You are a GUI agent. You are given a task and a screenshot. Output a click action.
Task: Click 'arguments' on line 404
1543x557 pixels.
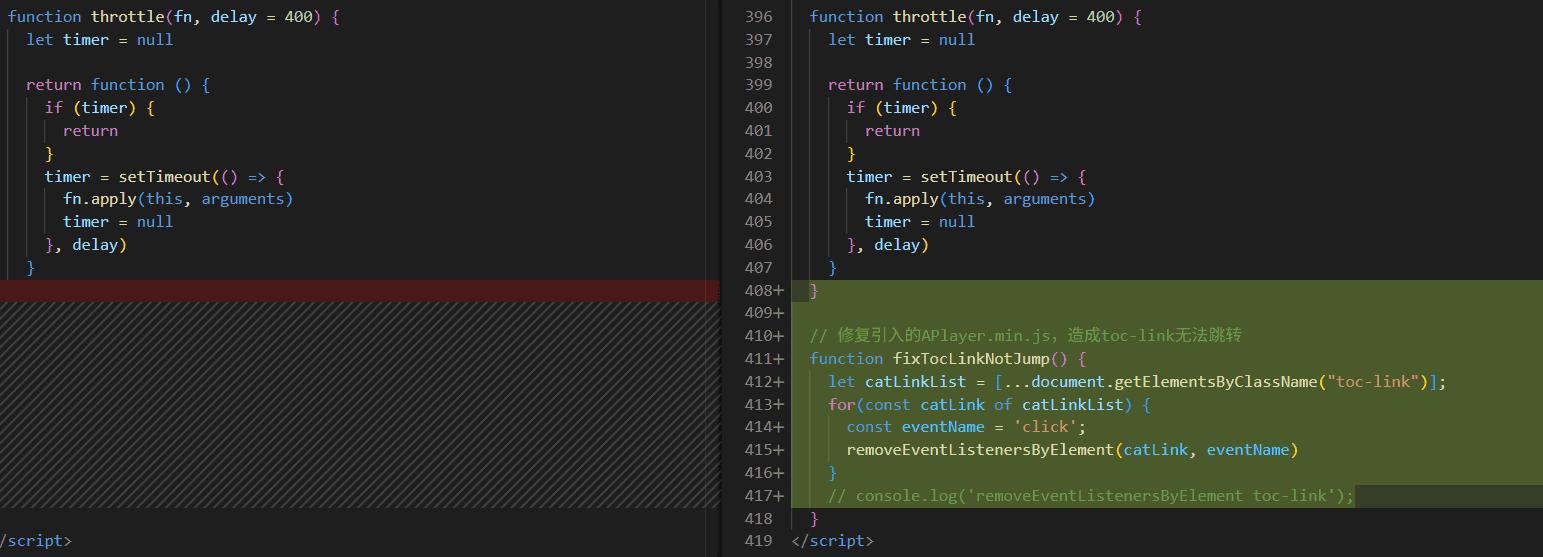coord(1045,199)
